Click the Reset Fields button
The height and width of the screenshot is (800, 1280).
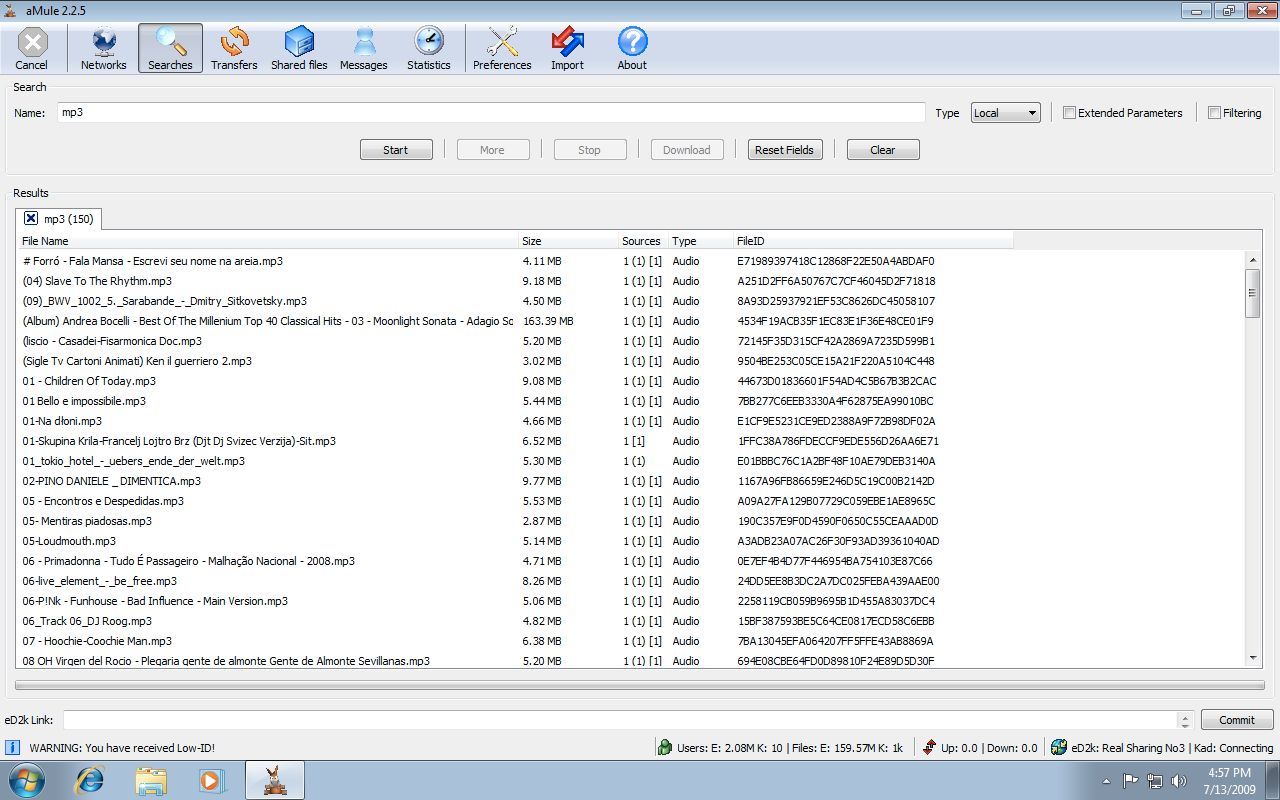[x=784, y=150]
